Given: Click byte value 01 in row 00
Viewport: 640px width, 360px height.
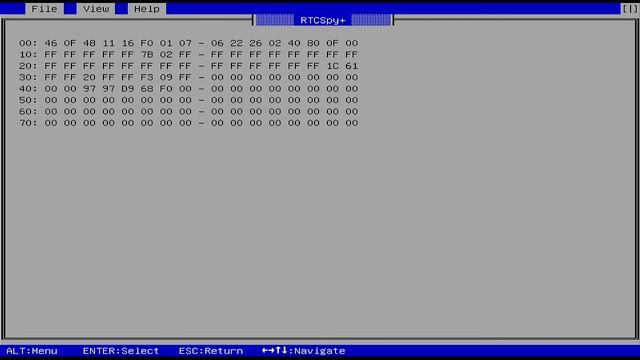Looking at the screenshot, I should [x=166, y=43].
